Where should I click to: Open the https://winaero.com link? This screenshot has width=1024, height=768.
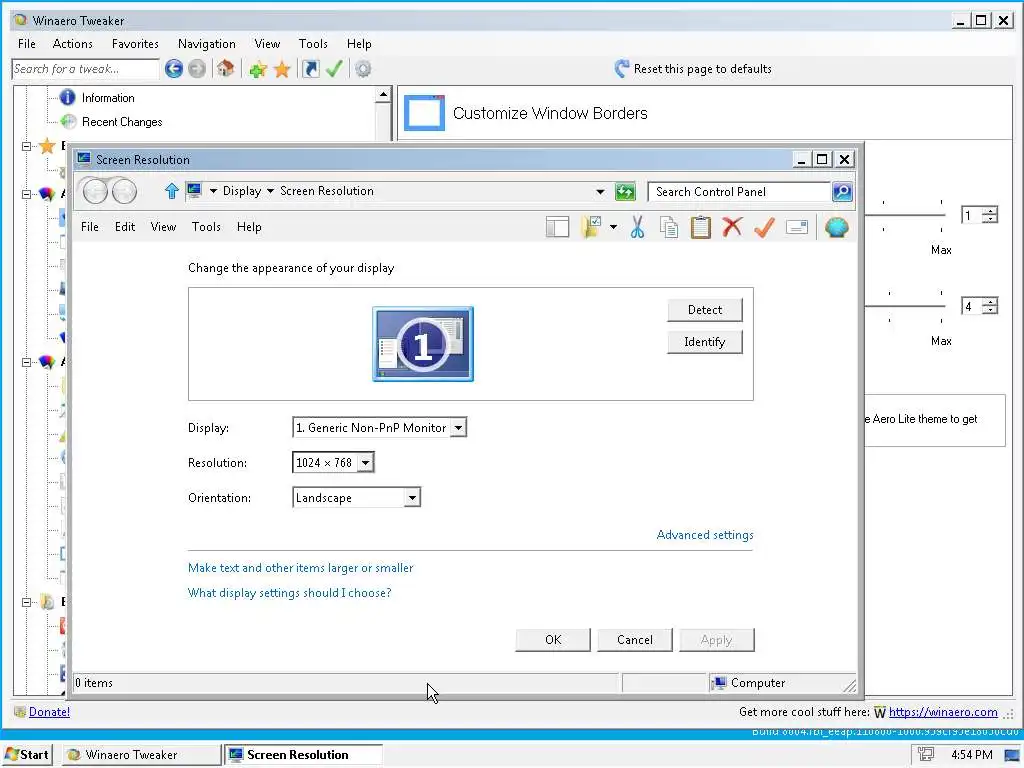[943, 712]
